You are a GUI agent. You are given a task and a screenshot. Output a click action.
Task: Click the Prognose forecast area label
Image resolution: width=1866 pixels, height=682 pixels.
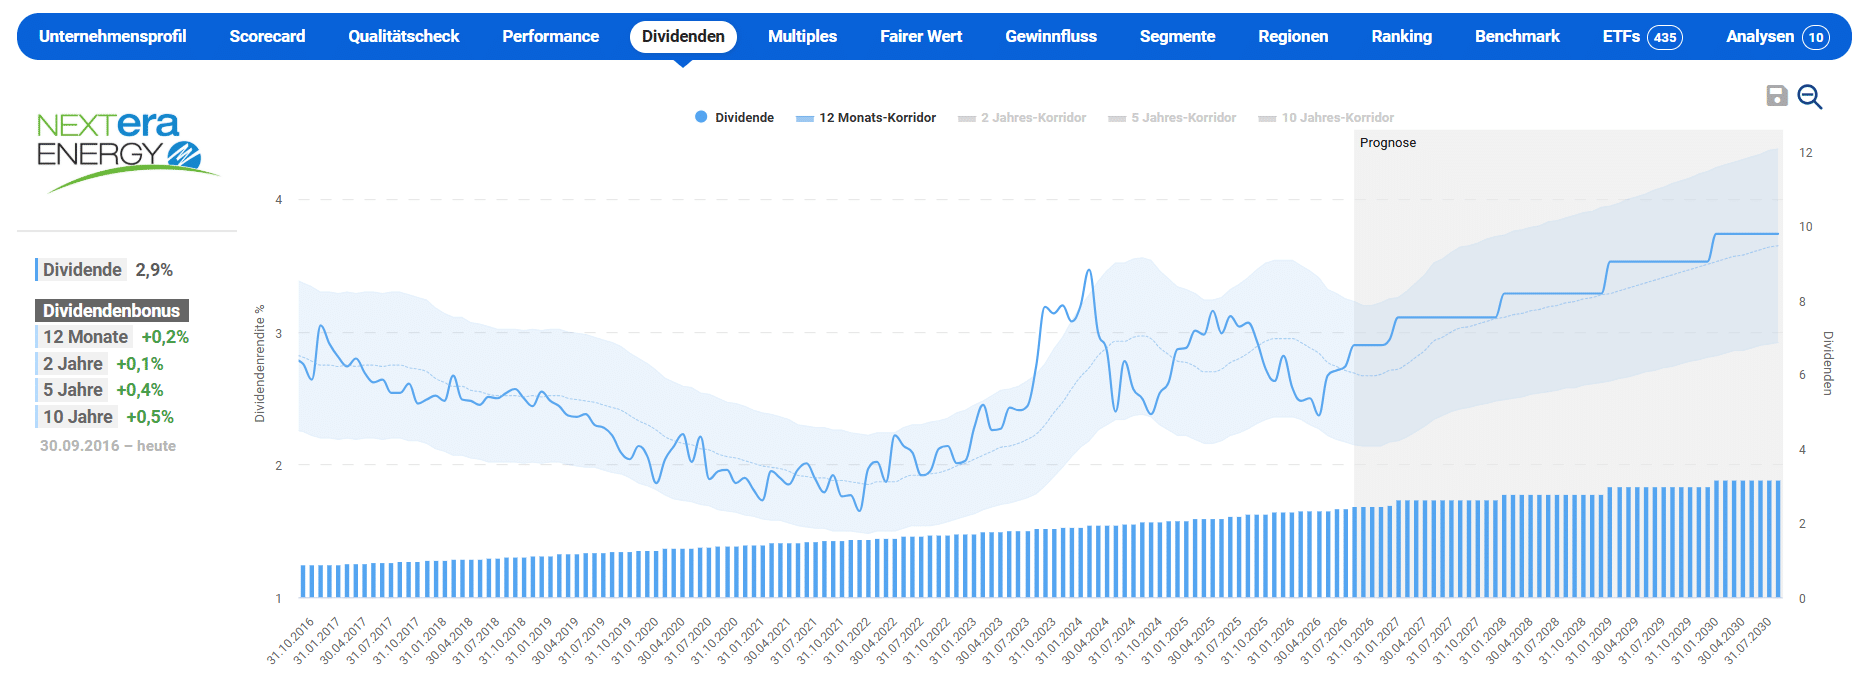1388,143
